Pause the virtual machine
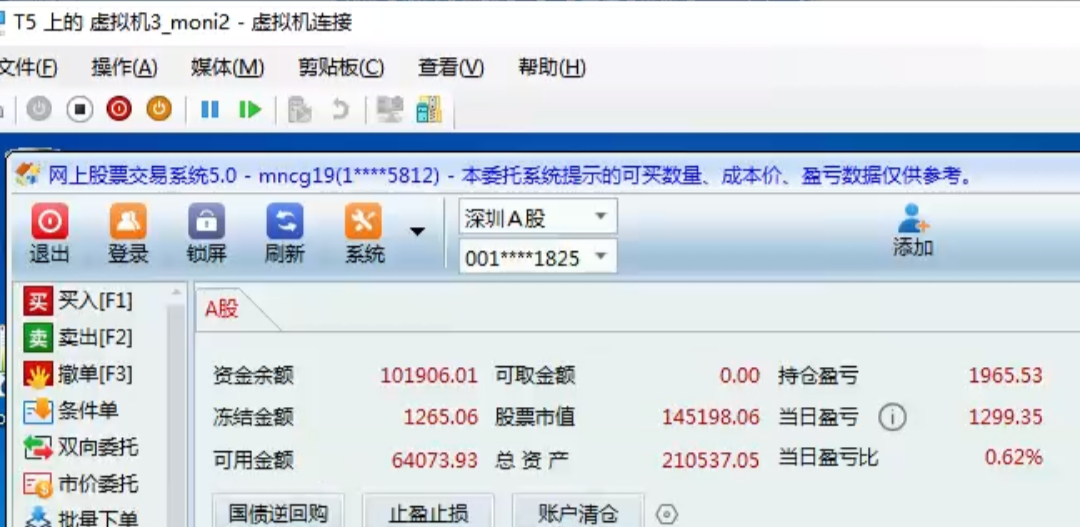1080x527 pixels. (210, 109)
